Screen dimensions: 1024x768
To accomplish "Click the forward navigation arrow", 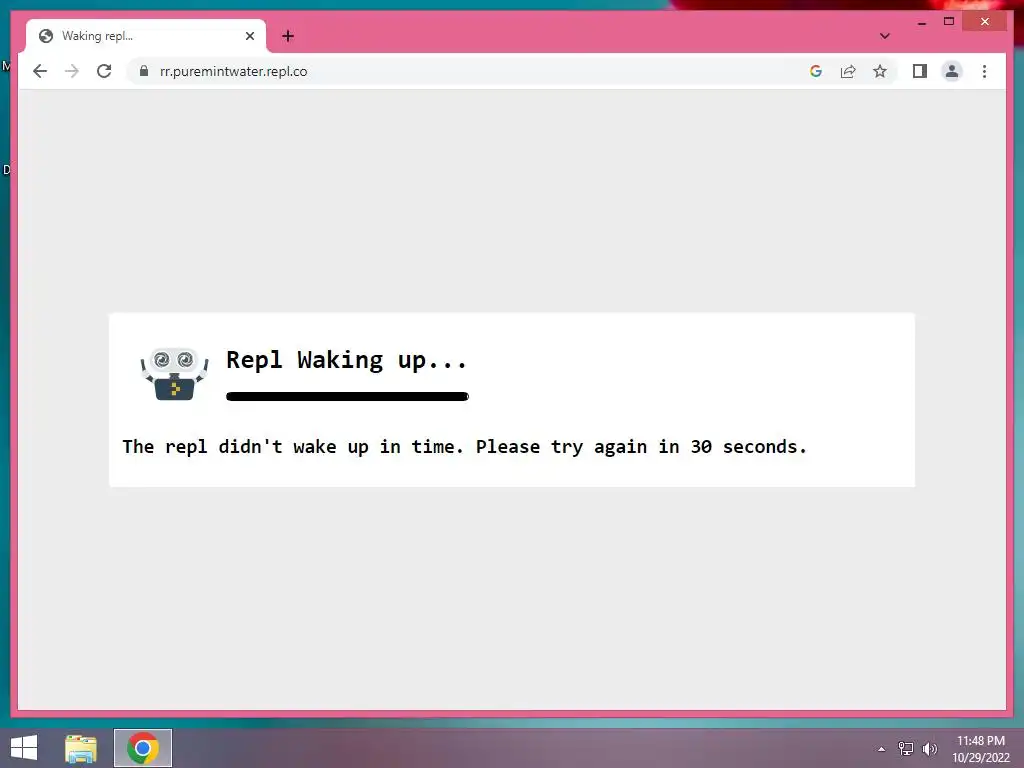I will pos(72,71).
